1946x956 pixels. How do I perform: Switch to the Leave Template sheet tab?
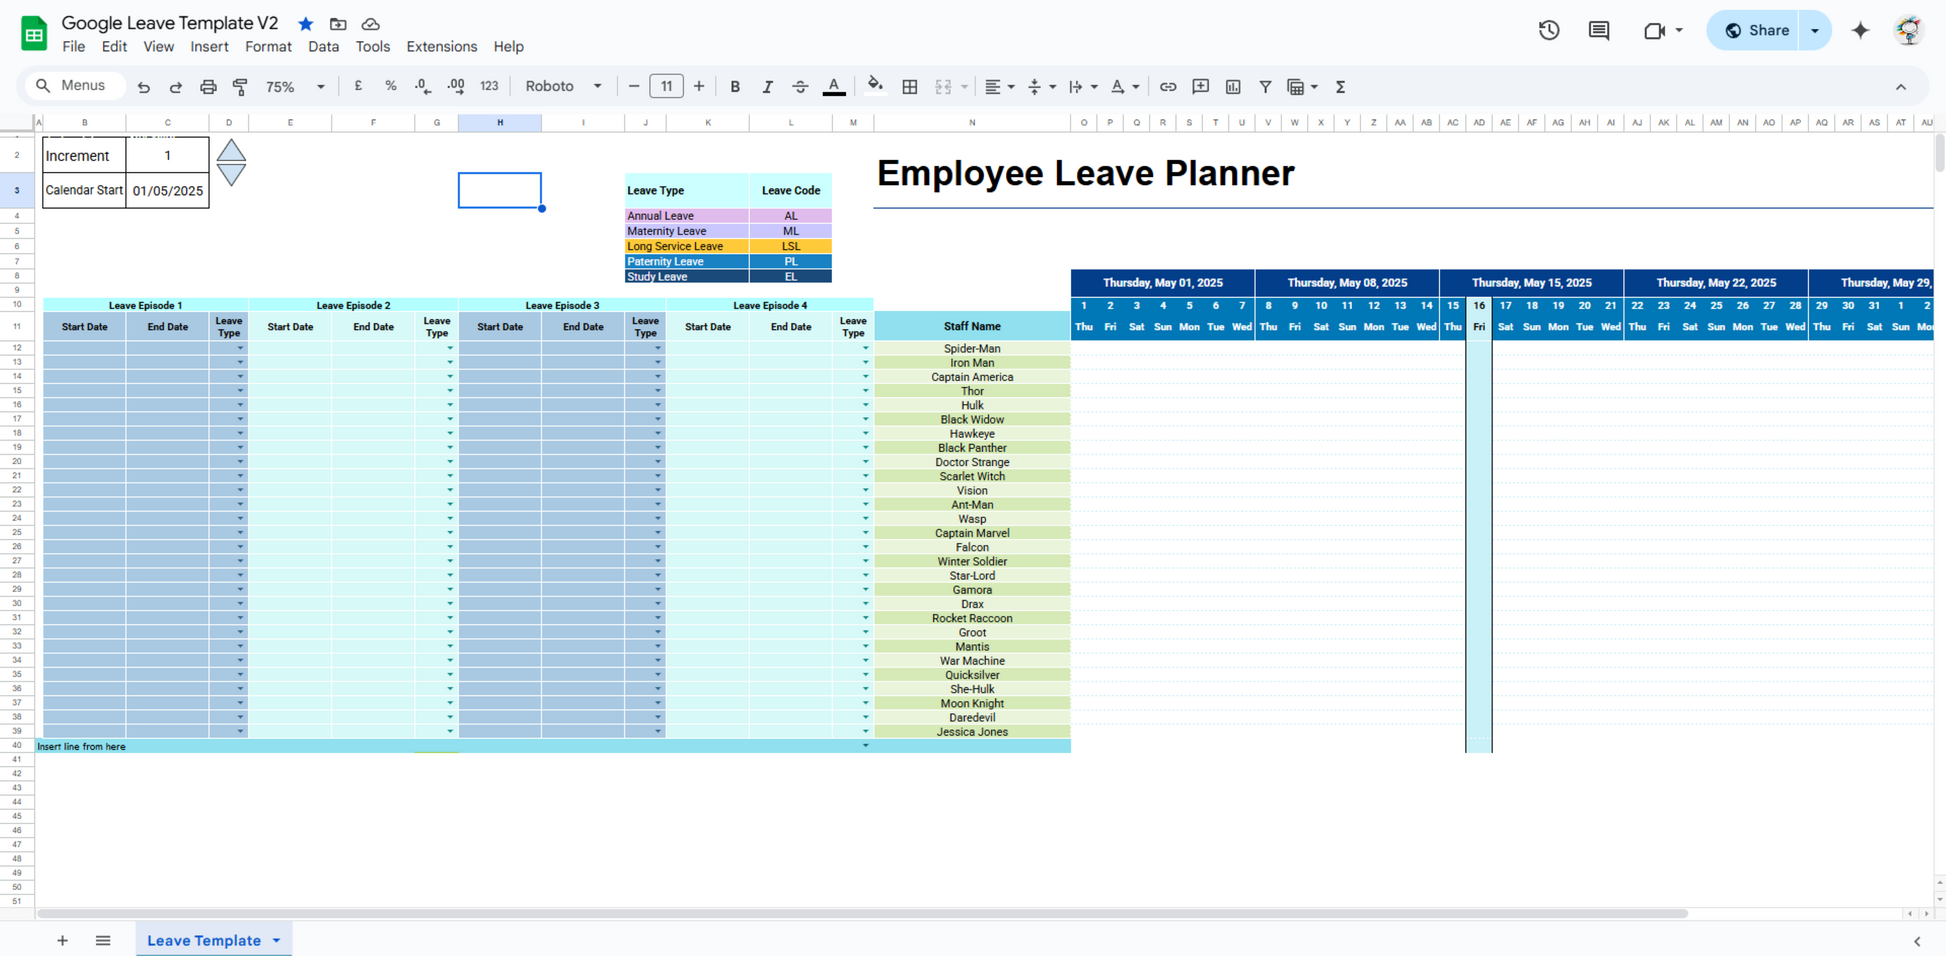point(204,940)
